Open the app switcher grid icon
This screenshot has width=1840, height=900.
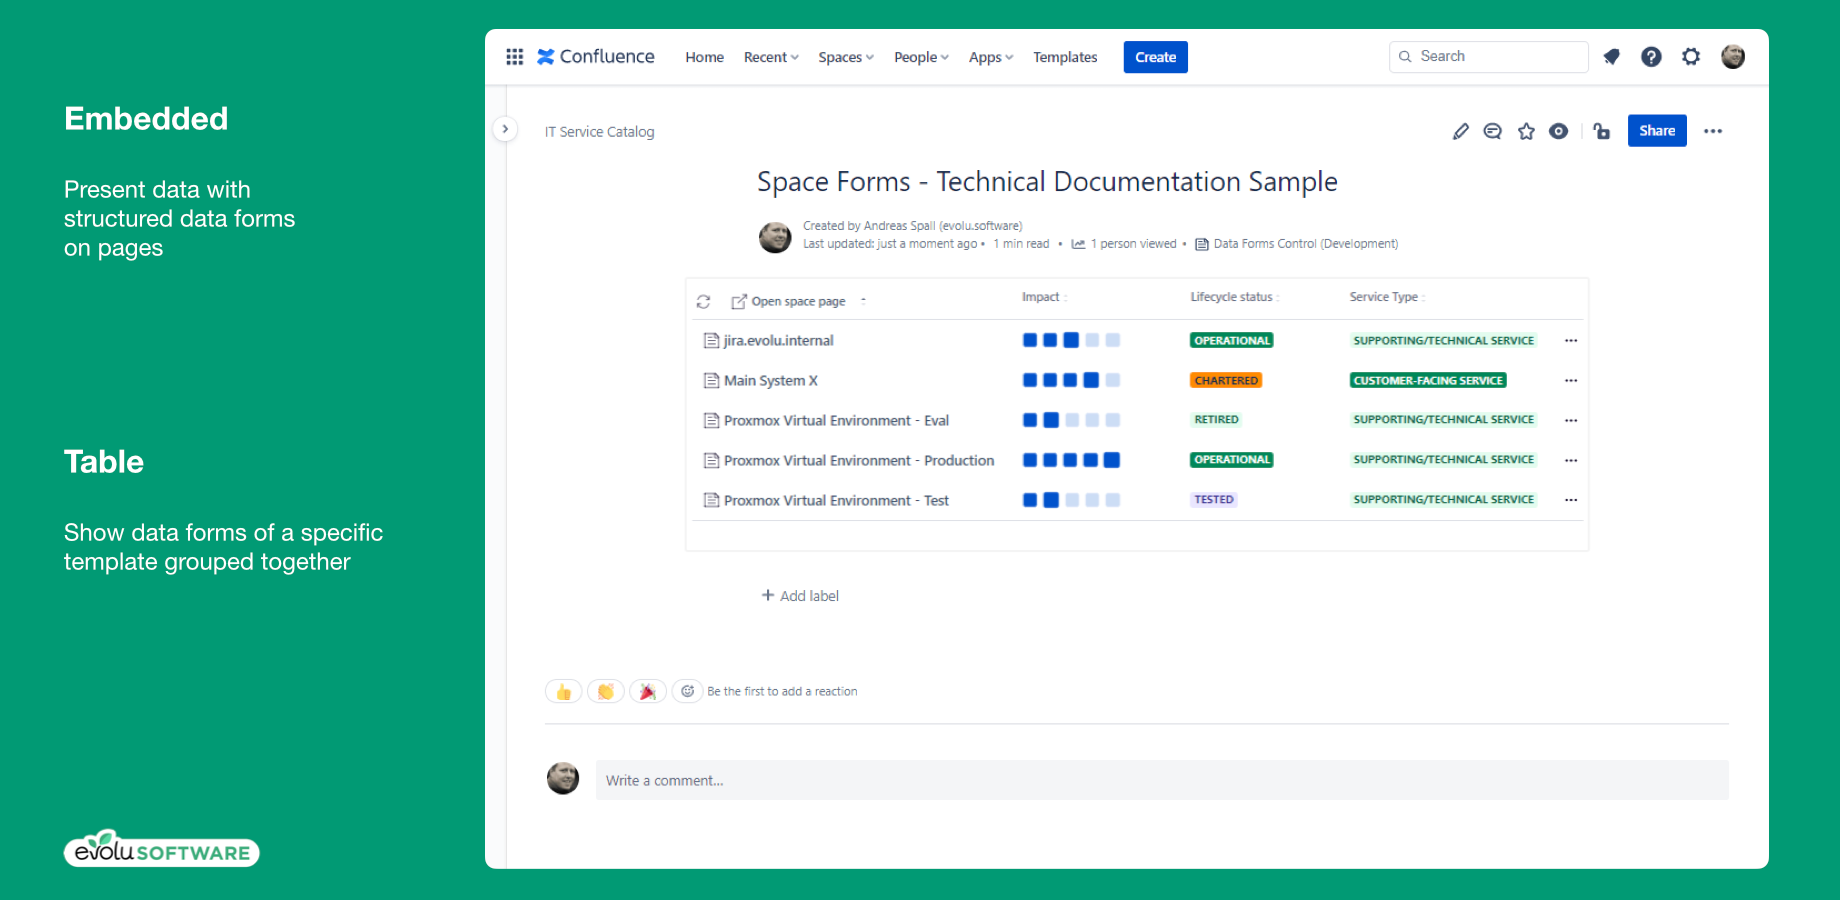point(515,57)
